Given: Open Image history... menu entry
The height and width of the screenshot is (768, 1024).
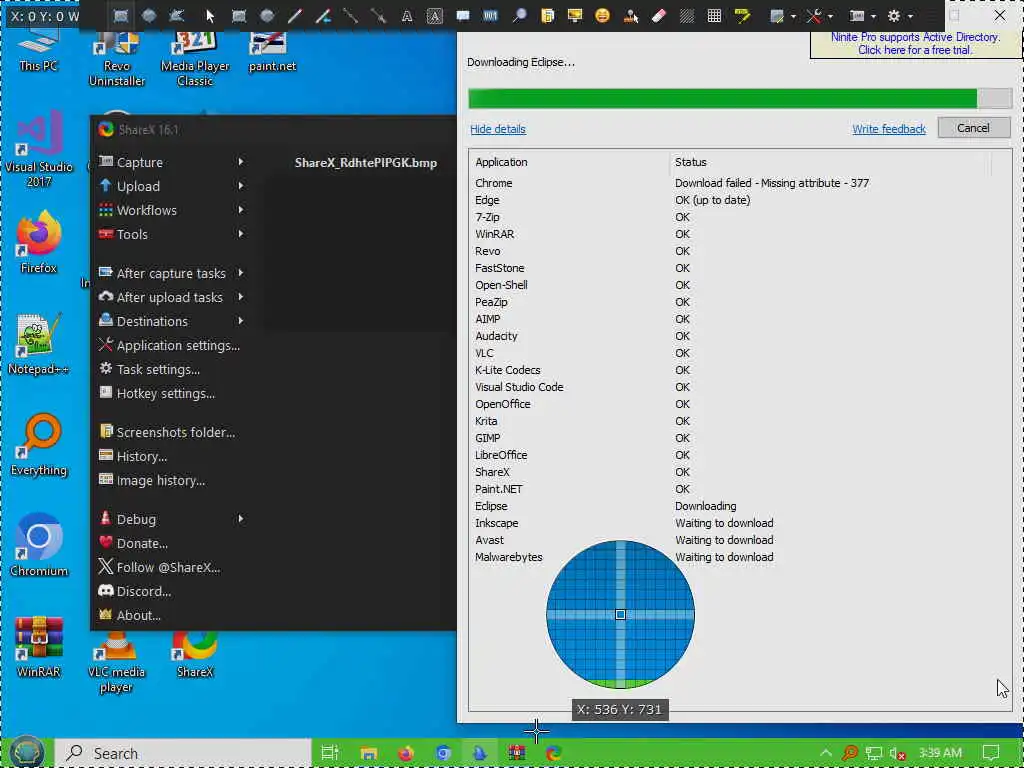Looking at the screenshot, I should [x=171, y=481].
